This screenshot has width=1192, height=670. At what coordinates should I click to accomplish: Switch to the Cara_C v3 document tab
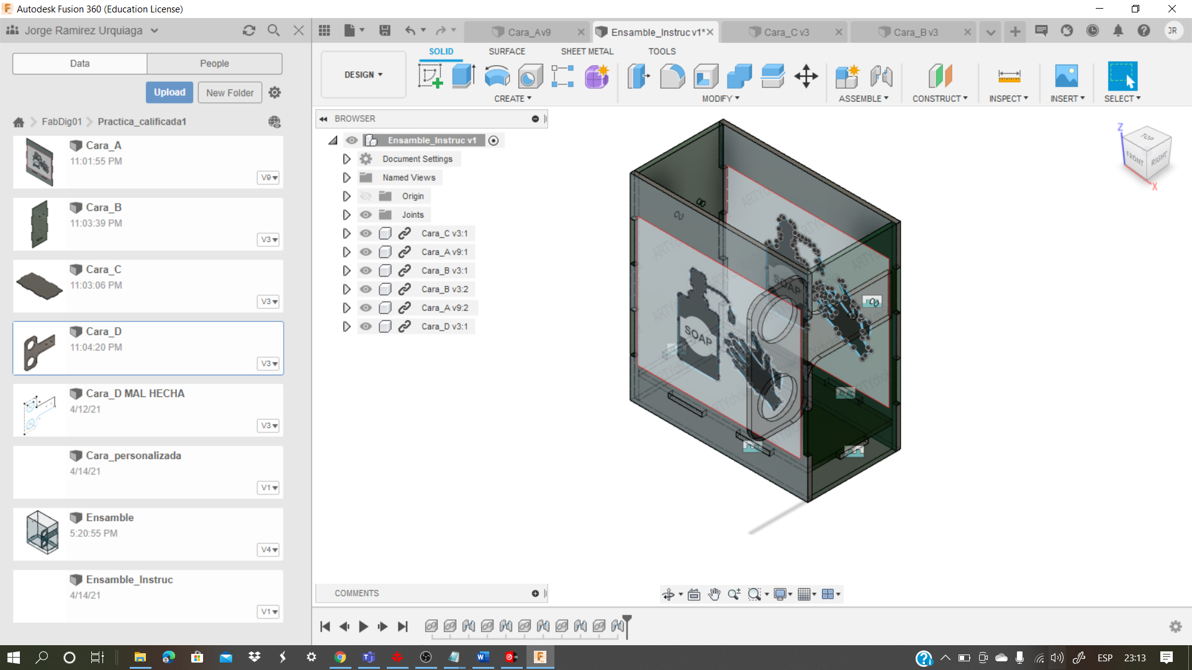(786, 32)
